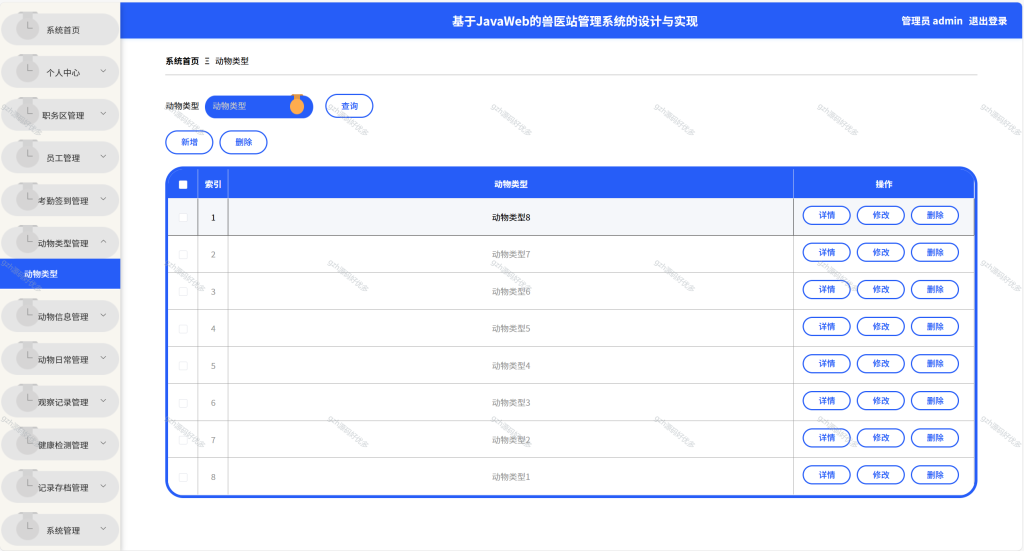The height and width of the screenshot is (551, 1024).
Task: Click the 动物类型 column header
Action: point(511,185)
